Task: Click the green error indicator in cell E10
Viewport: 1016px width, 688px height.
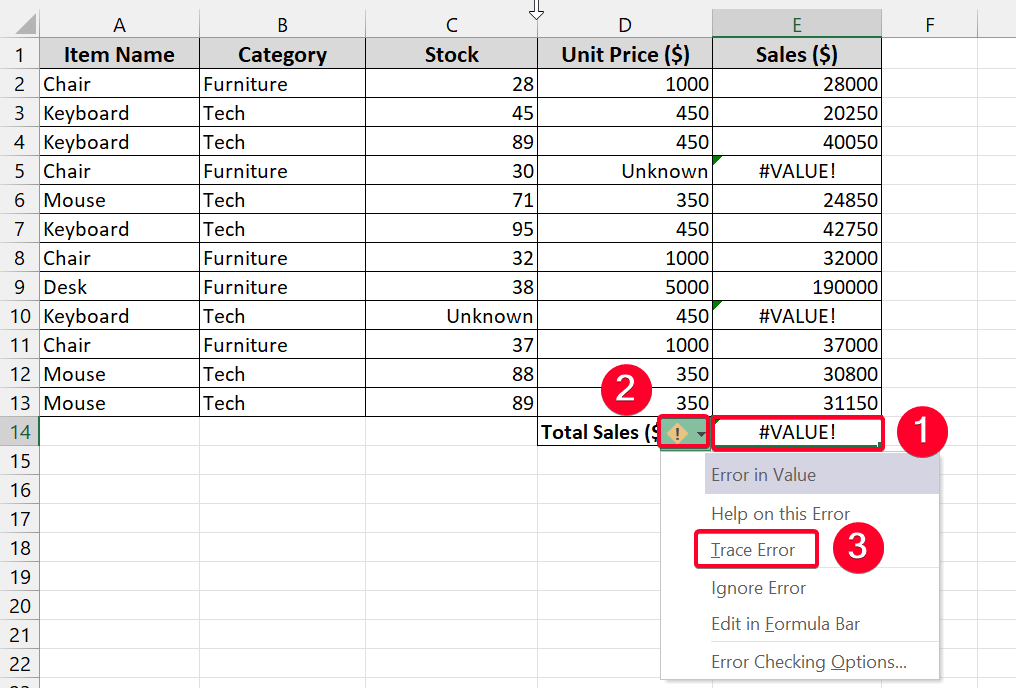Action: [x=716, y=305]
